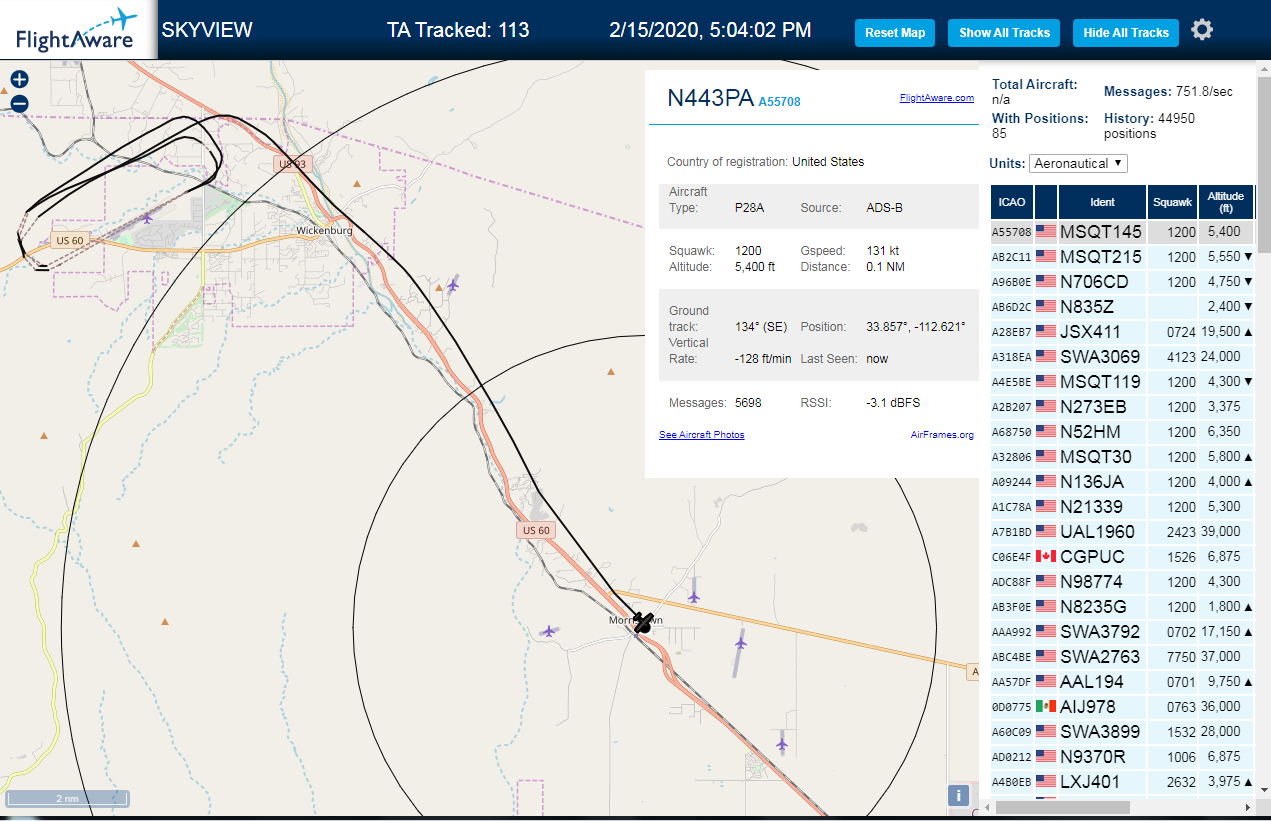1271x821 pixels.
Task: Open the AirFrames.org link
Action: (x=942, y=435)
